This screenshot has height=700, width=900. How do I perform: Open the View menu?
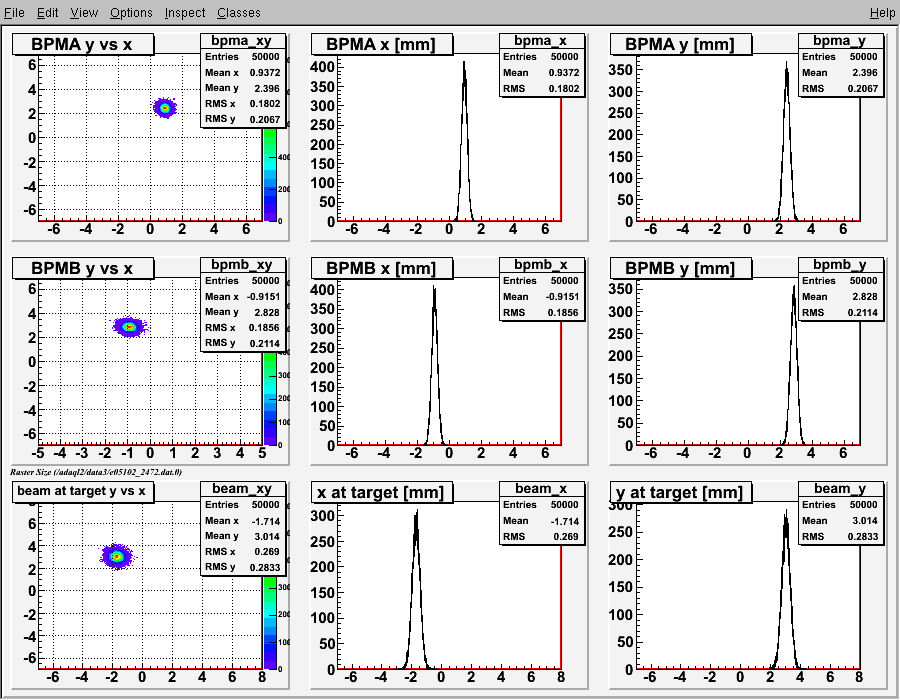(84, 13)
